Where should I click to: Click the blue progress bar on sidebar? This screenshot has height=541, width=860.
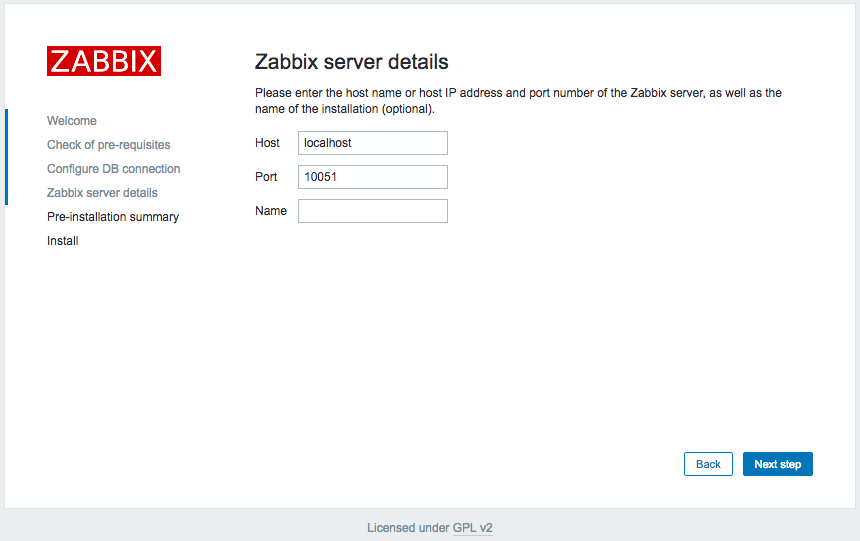pyautogui.click(x=7, y=157)
